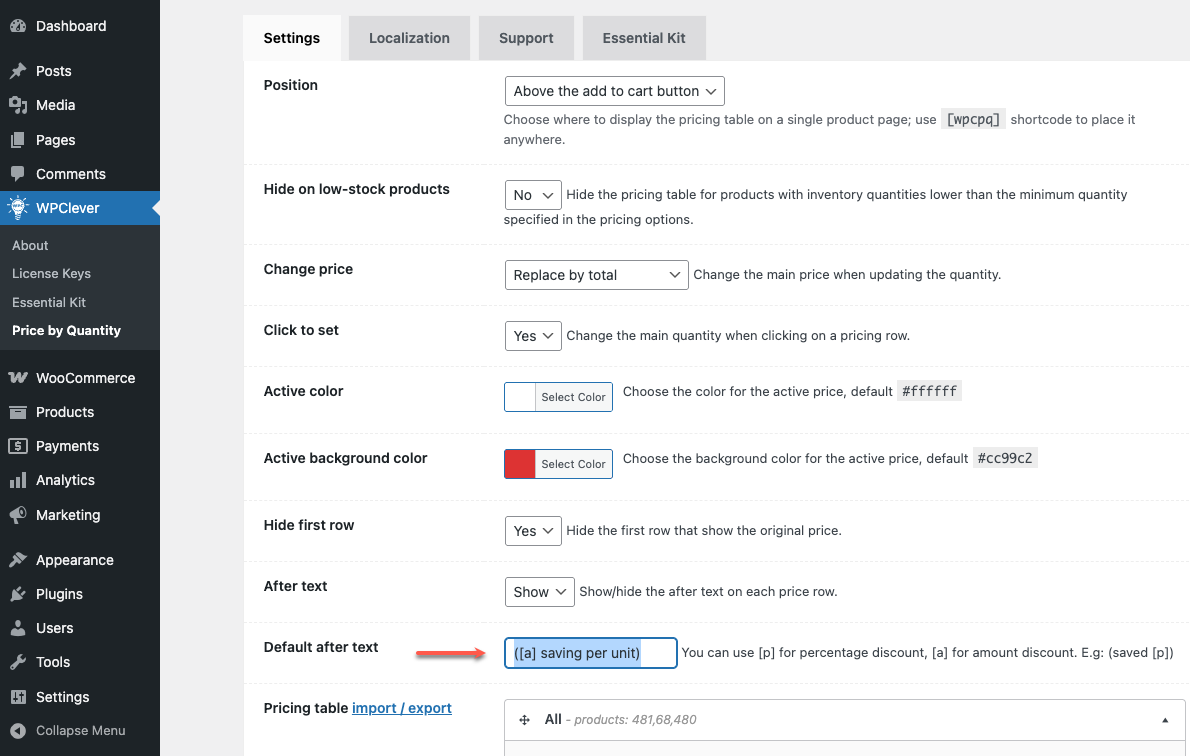1190x756 pixels.
Task: Click the Payments dollar icon
Action: tap(18, 446)
